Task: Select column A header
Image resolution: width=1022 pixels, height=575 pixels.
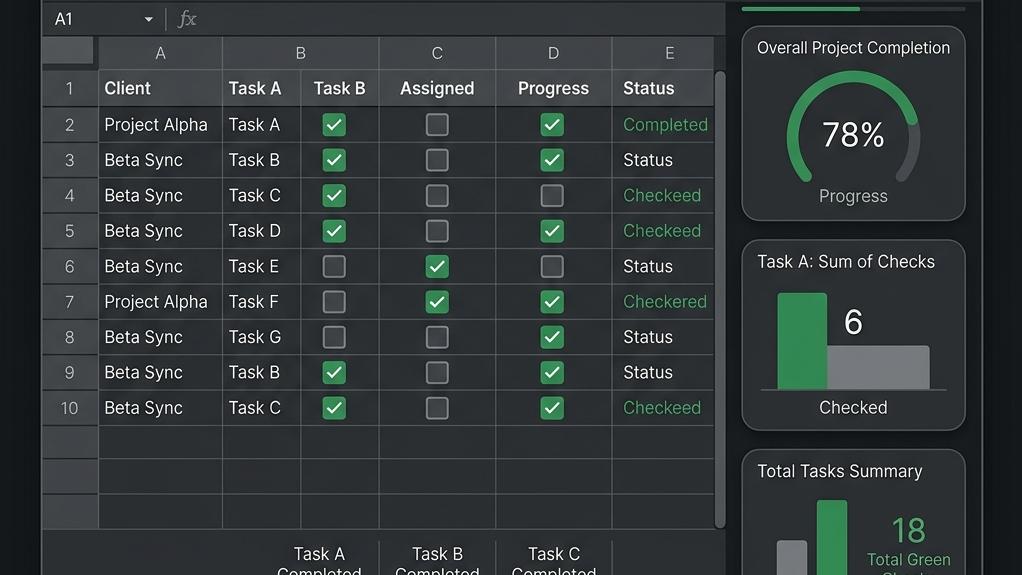Action: point(160,53)
